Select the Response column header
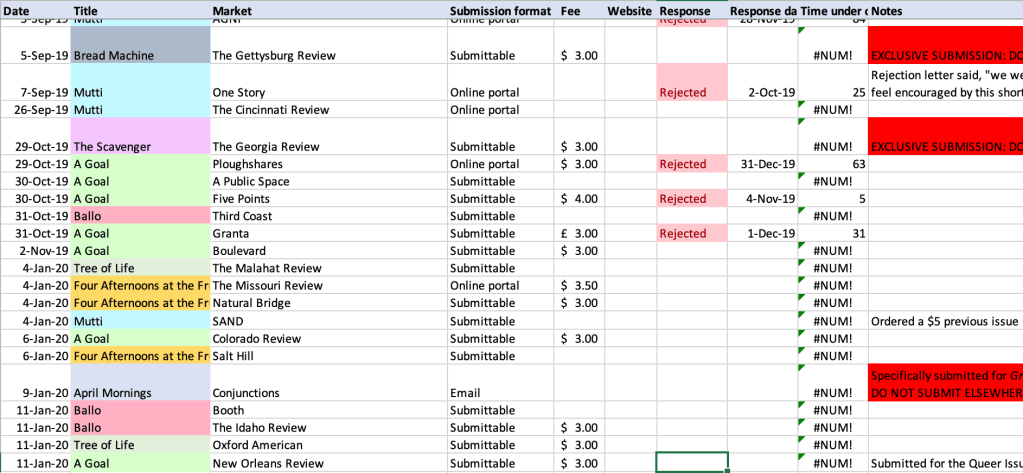Image resolution: width=1023 pixels, height=473 pixels. click(x=692, y=10)
